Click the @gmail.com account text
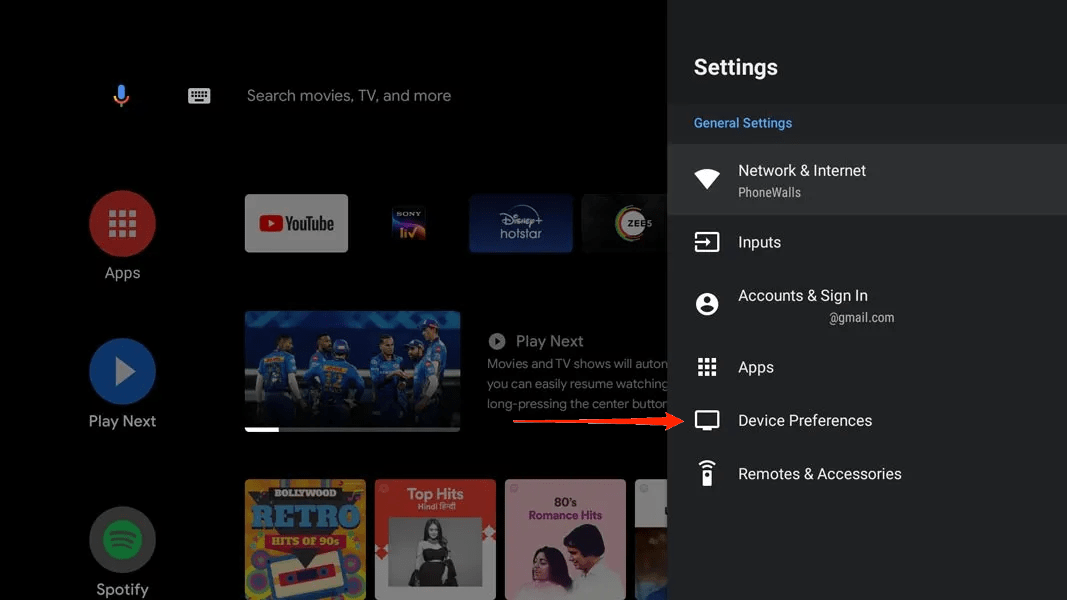 tap(861, 318)
